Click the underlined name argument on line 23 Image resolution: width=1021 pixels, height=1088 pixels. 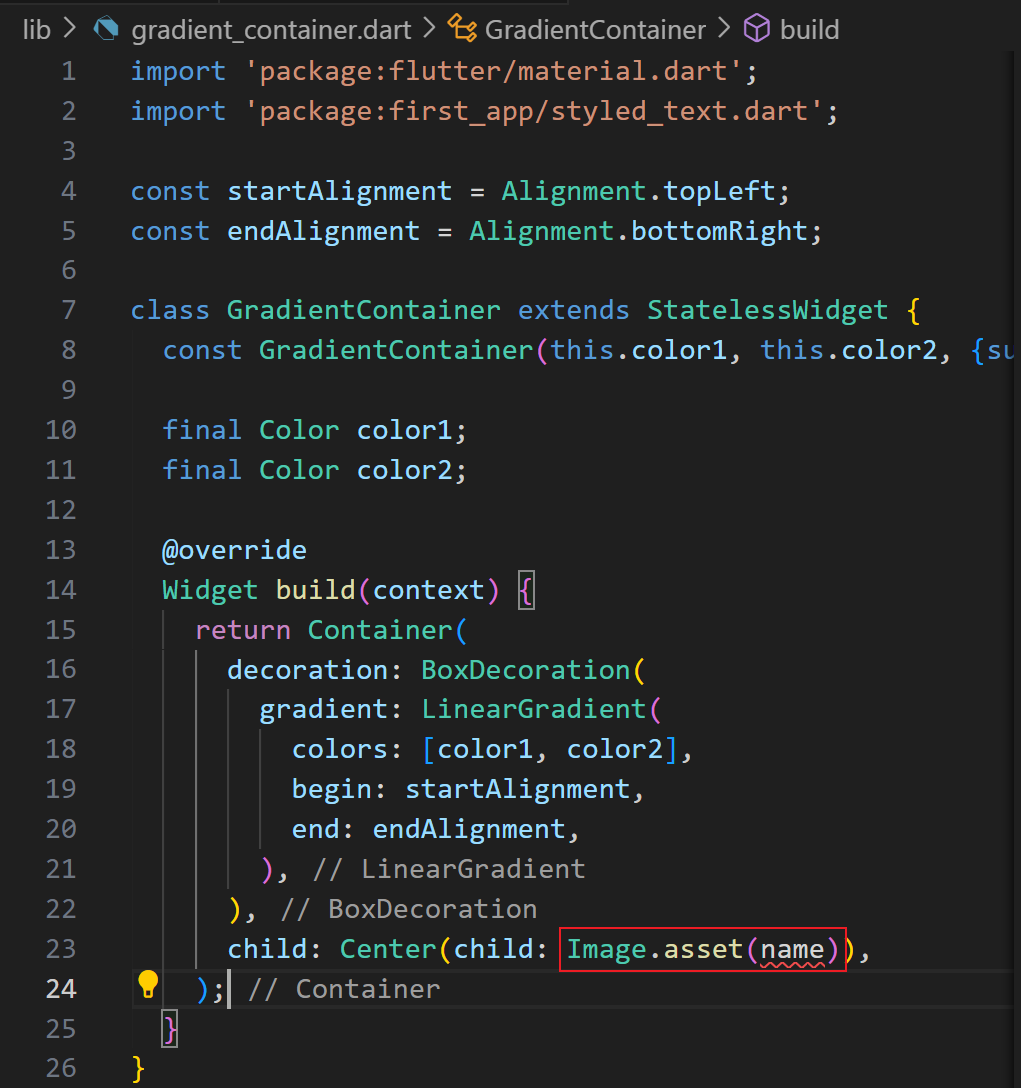792,950
